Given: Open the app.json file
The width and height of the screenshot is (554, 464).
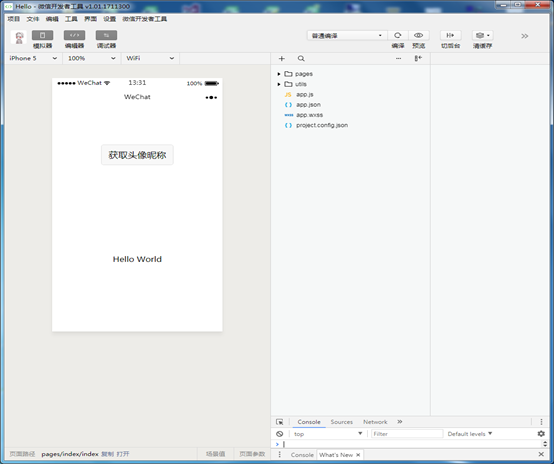Looking at the screenshot, I should (x=308, y=105).
